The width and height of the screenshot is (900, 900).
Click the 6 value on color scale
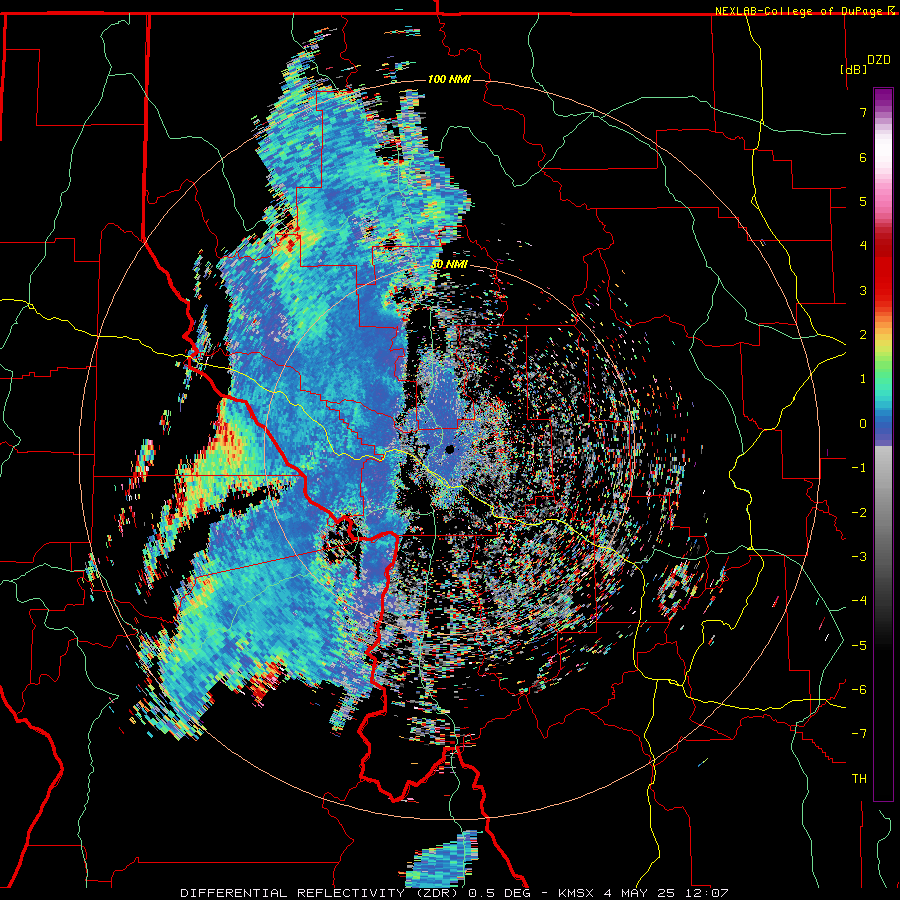click(x=863, y=157)
